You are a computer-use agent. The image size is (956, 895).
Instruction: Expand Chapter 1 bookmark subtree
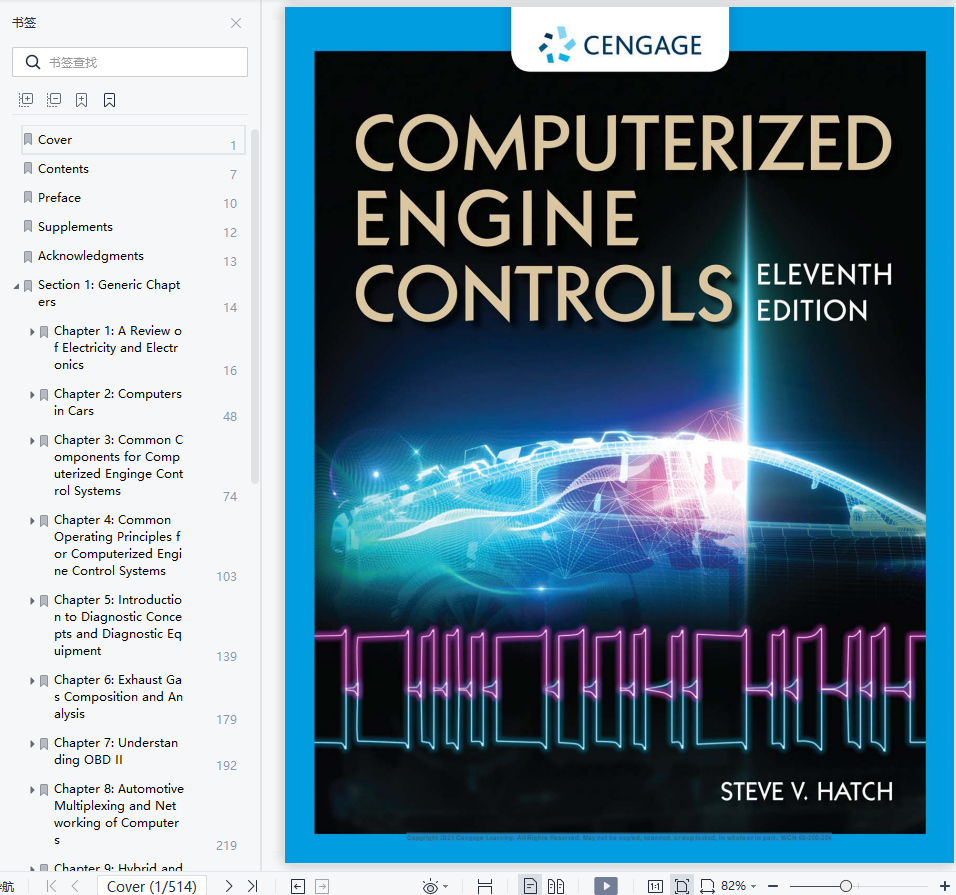click(32, 332)
